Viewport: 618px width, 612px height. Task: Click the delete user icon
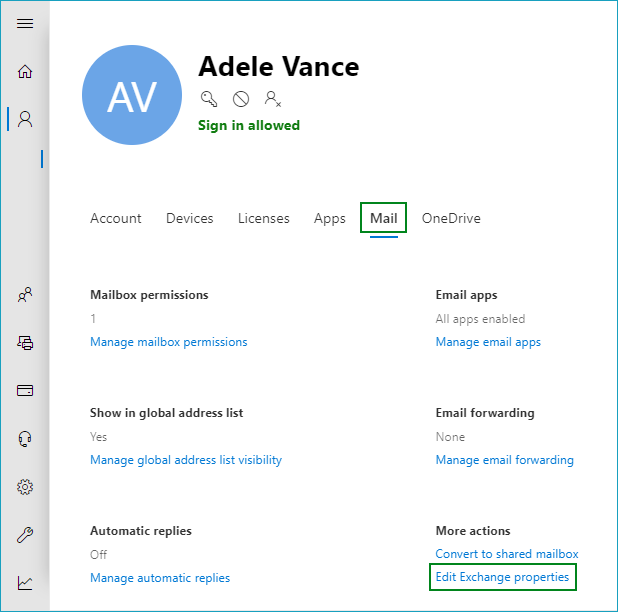[273, 99]
